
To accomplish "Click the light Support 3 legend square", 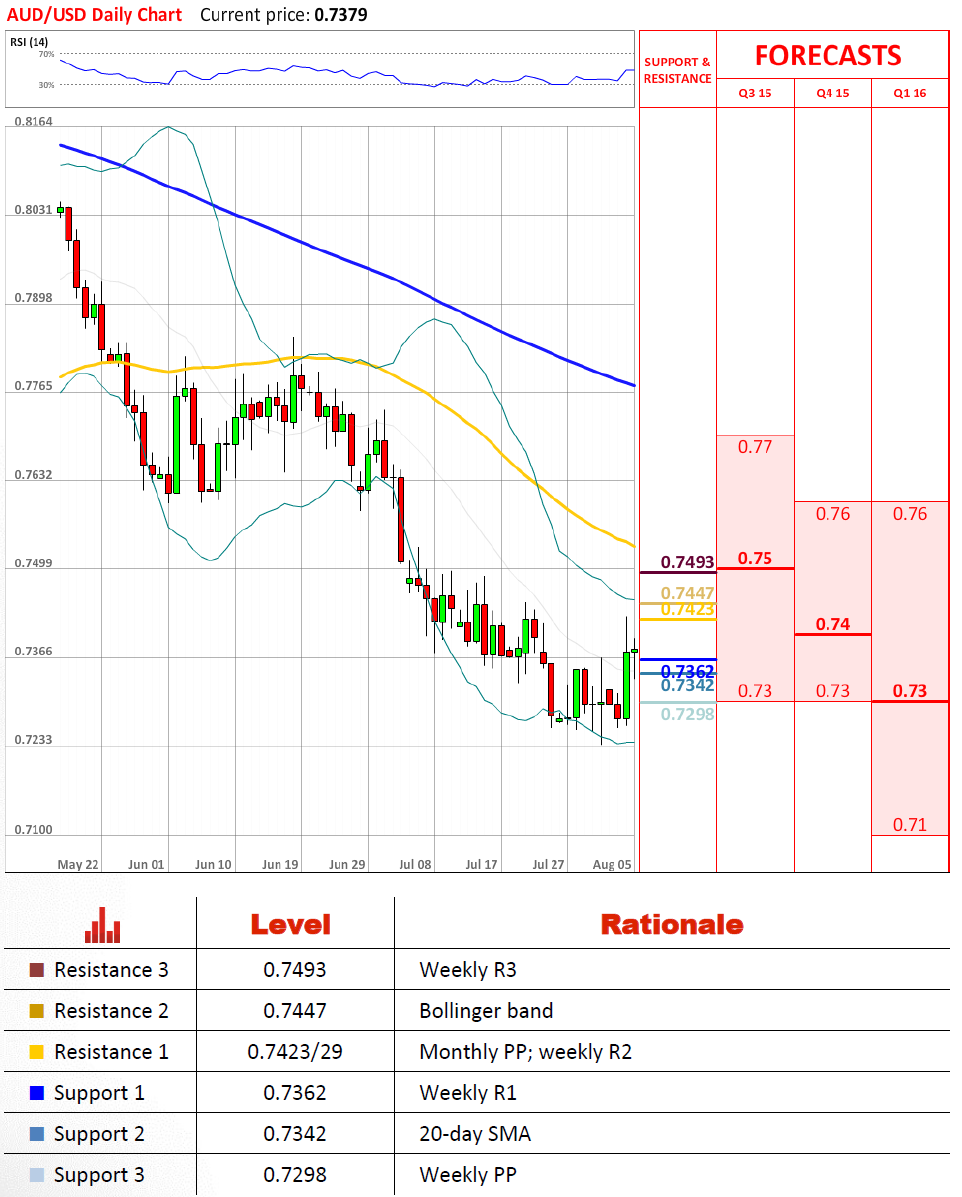I will pyautogui.click(x=37, y=1175).
